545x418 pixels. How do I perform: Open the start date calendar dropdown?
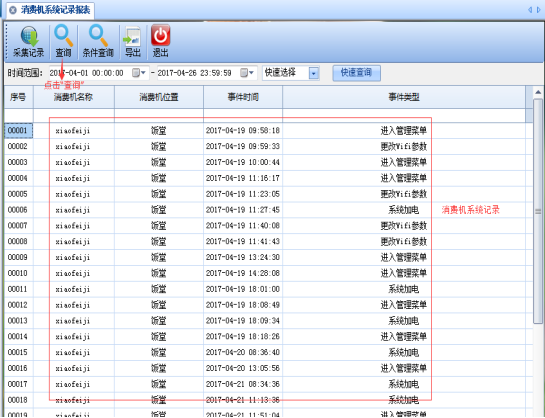point(139,73)
